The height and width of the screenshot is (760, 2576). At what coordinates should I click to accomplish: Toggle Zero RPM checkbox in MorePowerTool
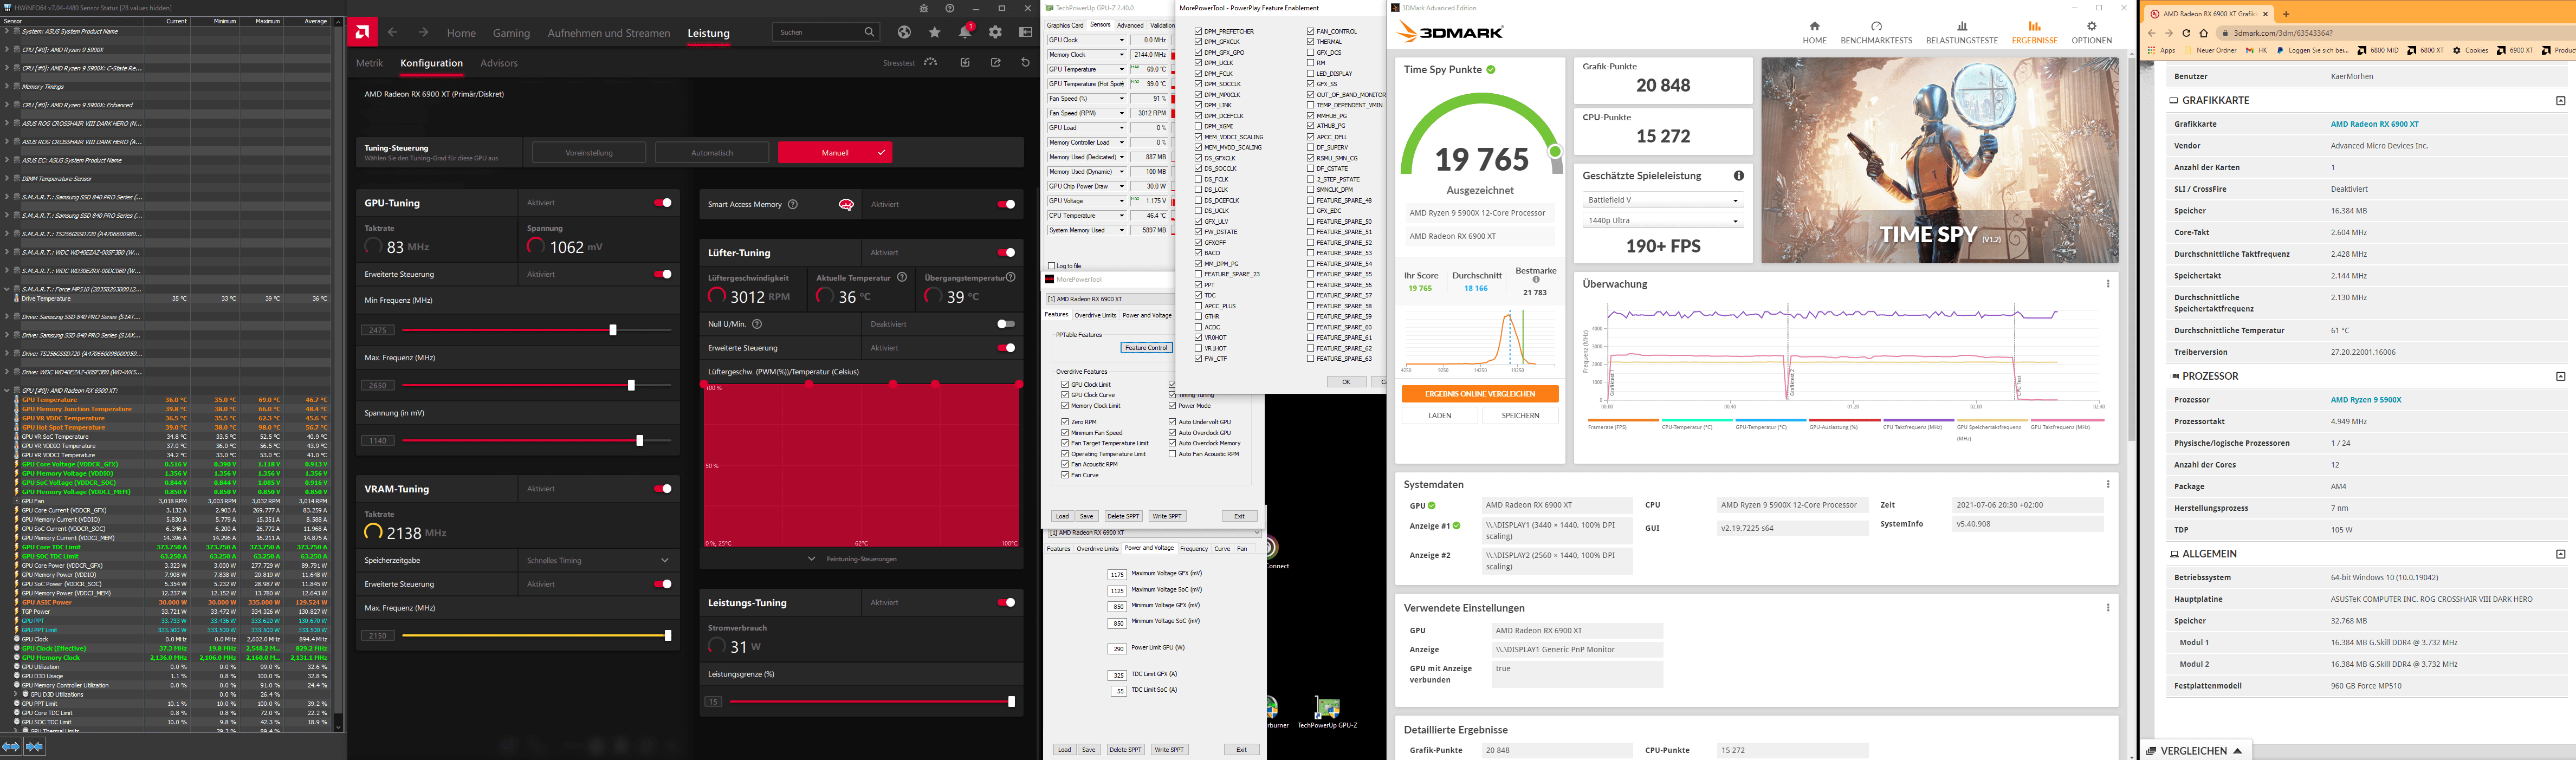coord(1065,422)
